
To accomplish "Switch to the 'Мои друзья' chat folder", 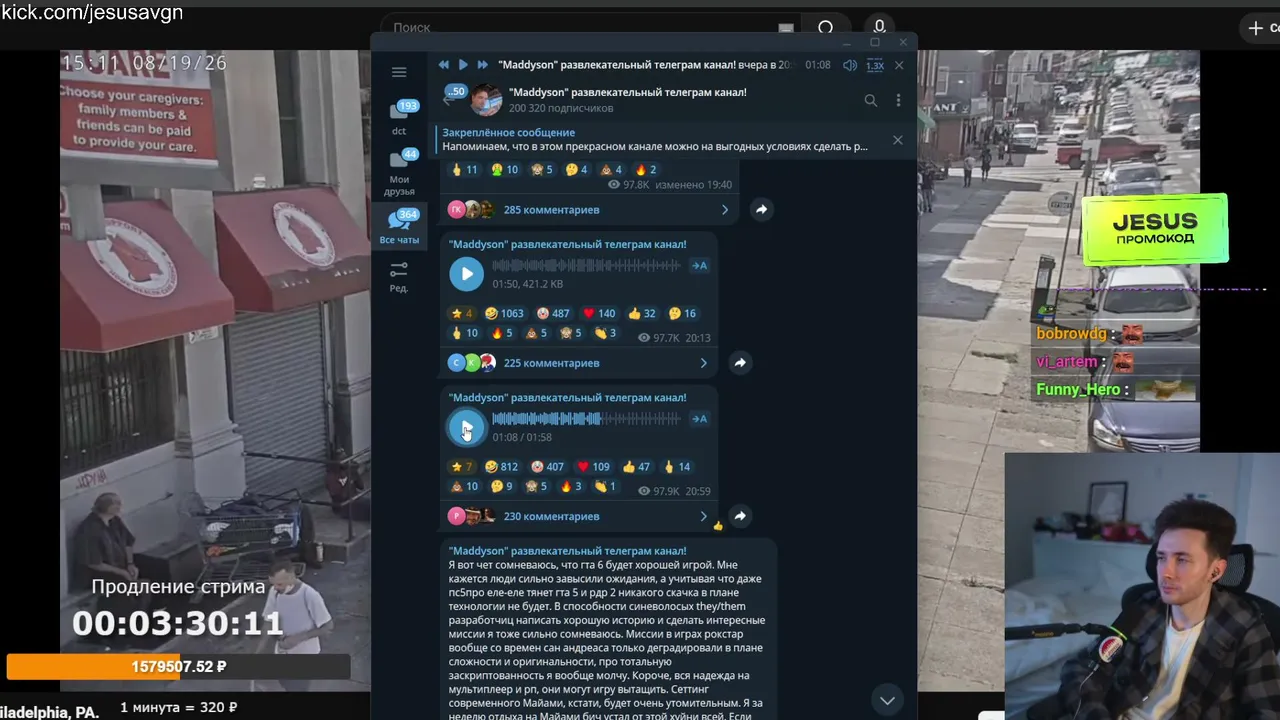I will pos(399,173).
